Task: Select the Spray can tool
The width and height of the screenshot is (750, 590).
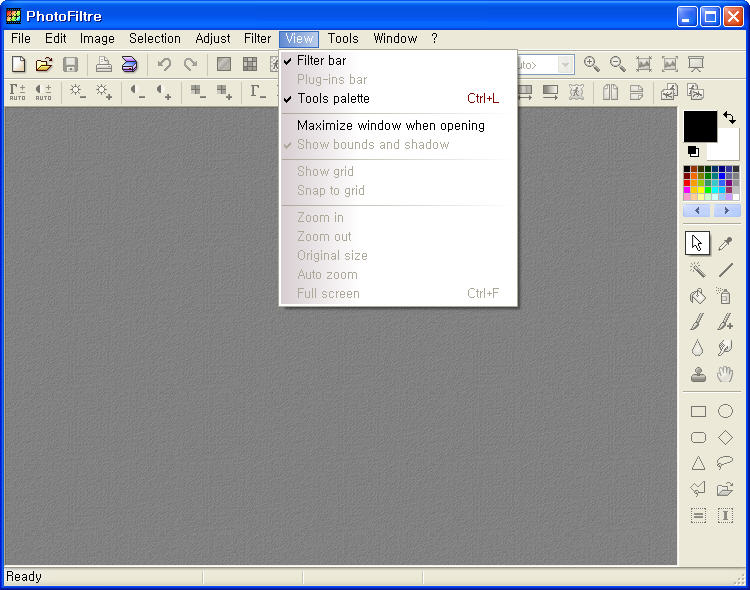Action: (725, 296)
